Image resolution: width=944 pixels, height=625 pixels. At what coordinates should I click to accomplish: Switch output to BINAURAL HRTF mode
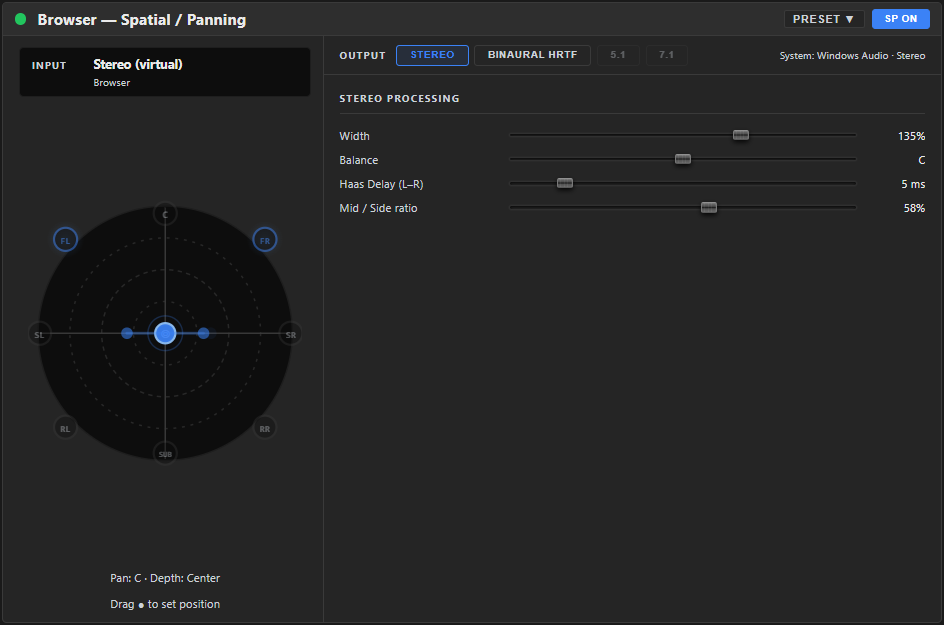click(532, 55)
